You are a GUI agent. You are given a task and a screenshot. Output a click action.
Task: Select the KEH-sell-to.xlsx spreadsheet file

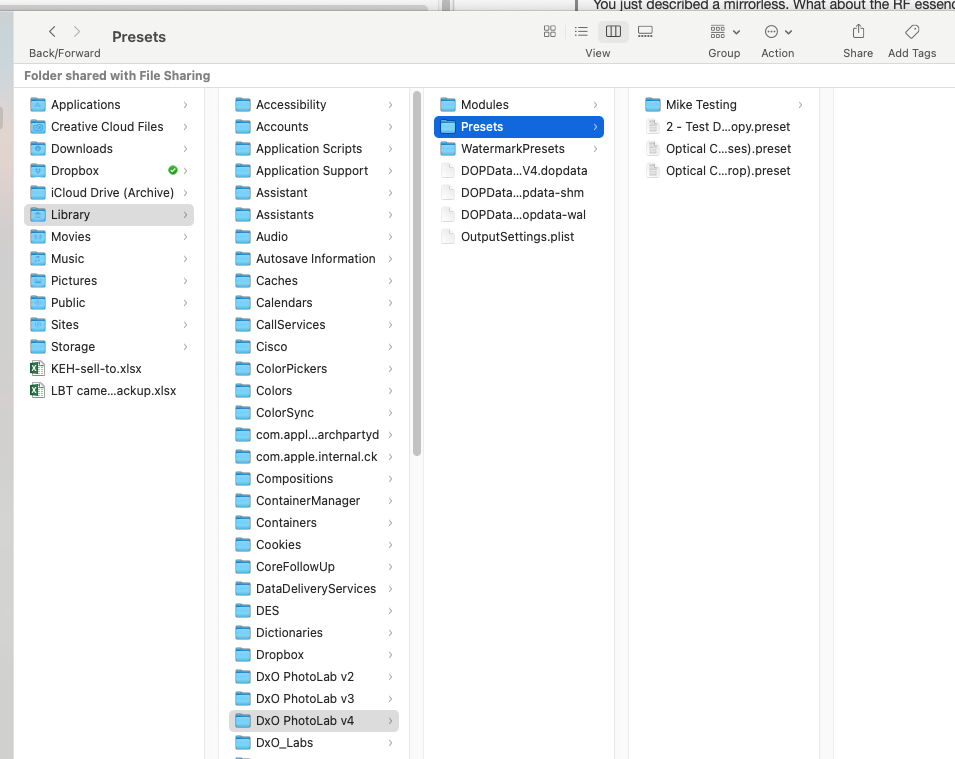96,369
